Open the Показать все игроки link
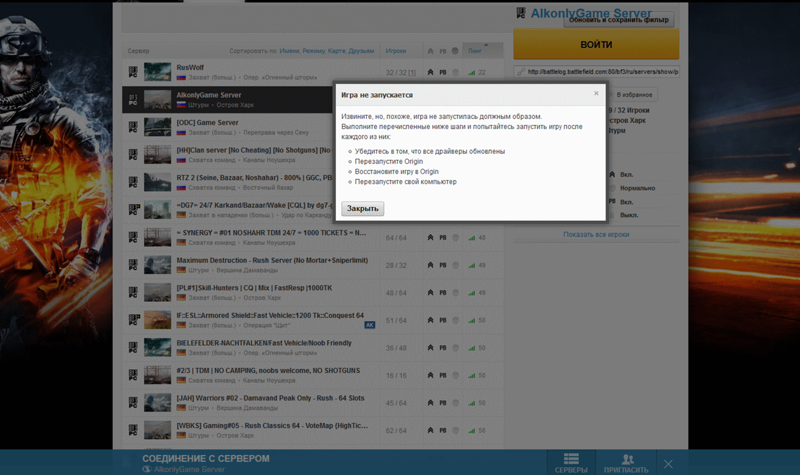800x475 pixels. [596, 235]
